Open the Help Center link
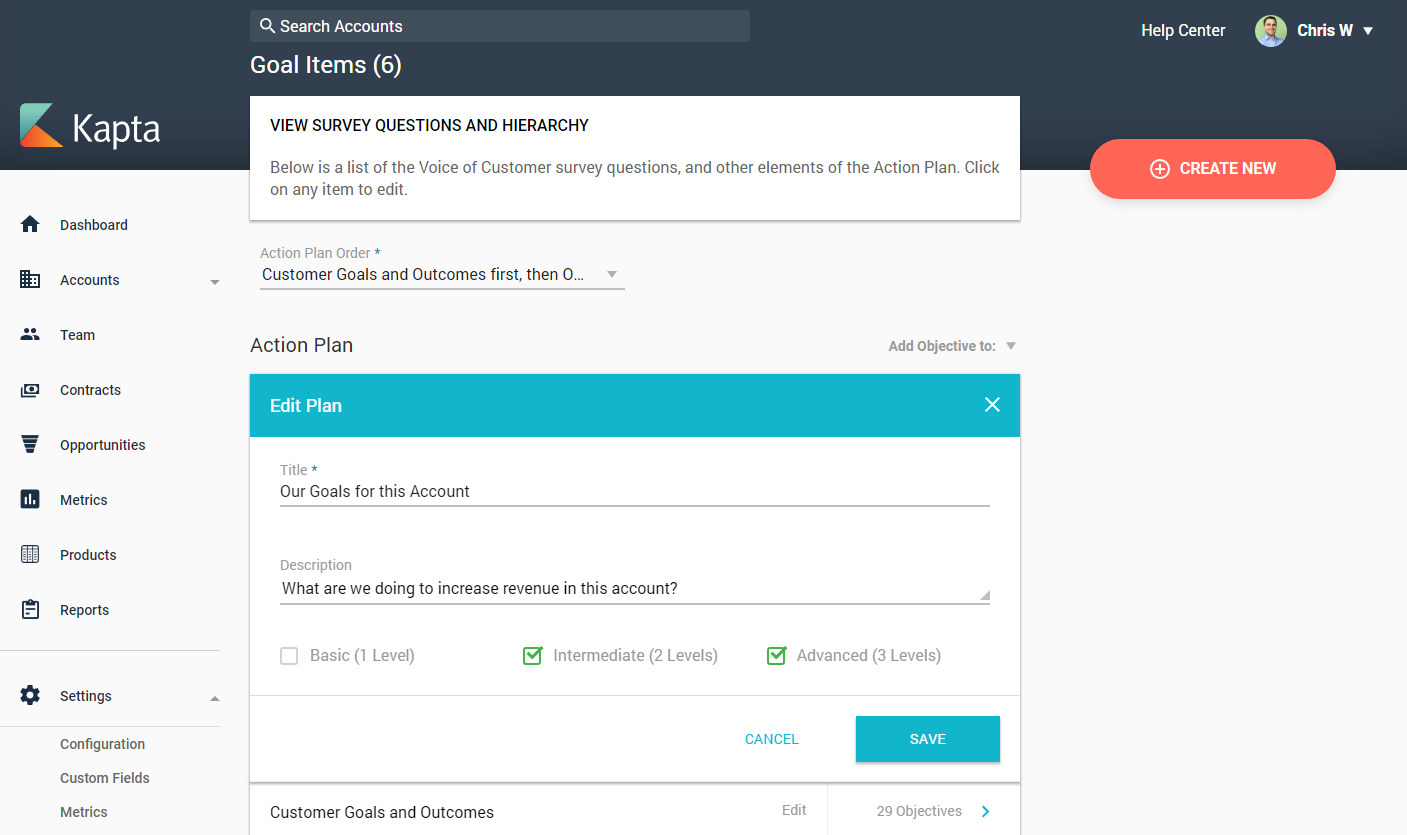The height and width of the screenshot is (835, 1407). point(1183,31)
